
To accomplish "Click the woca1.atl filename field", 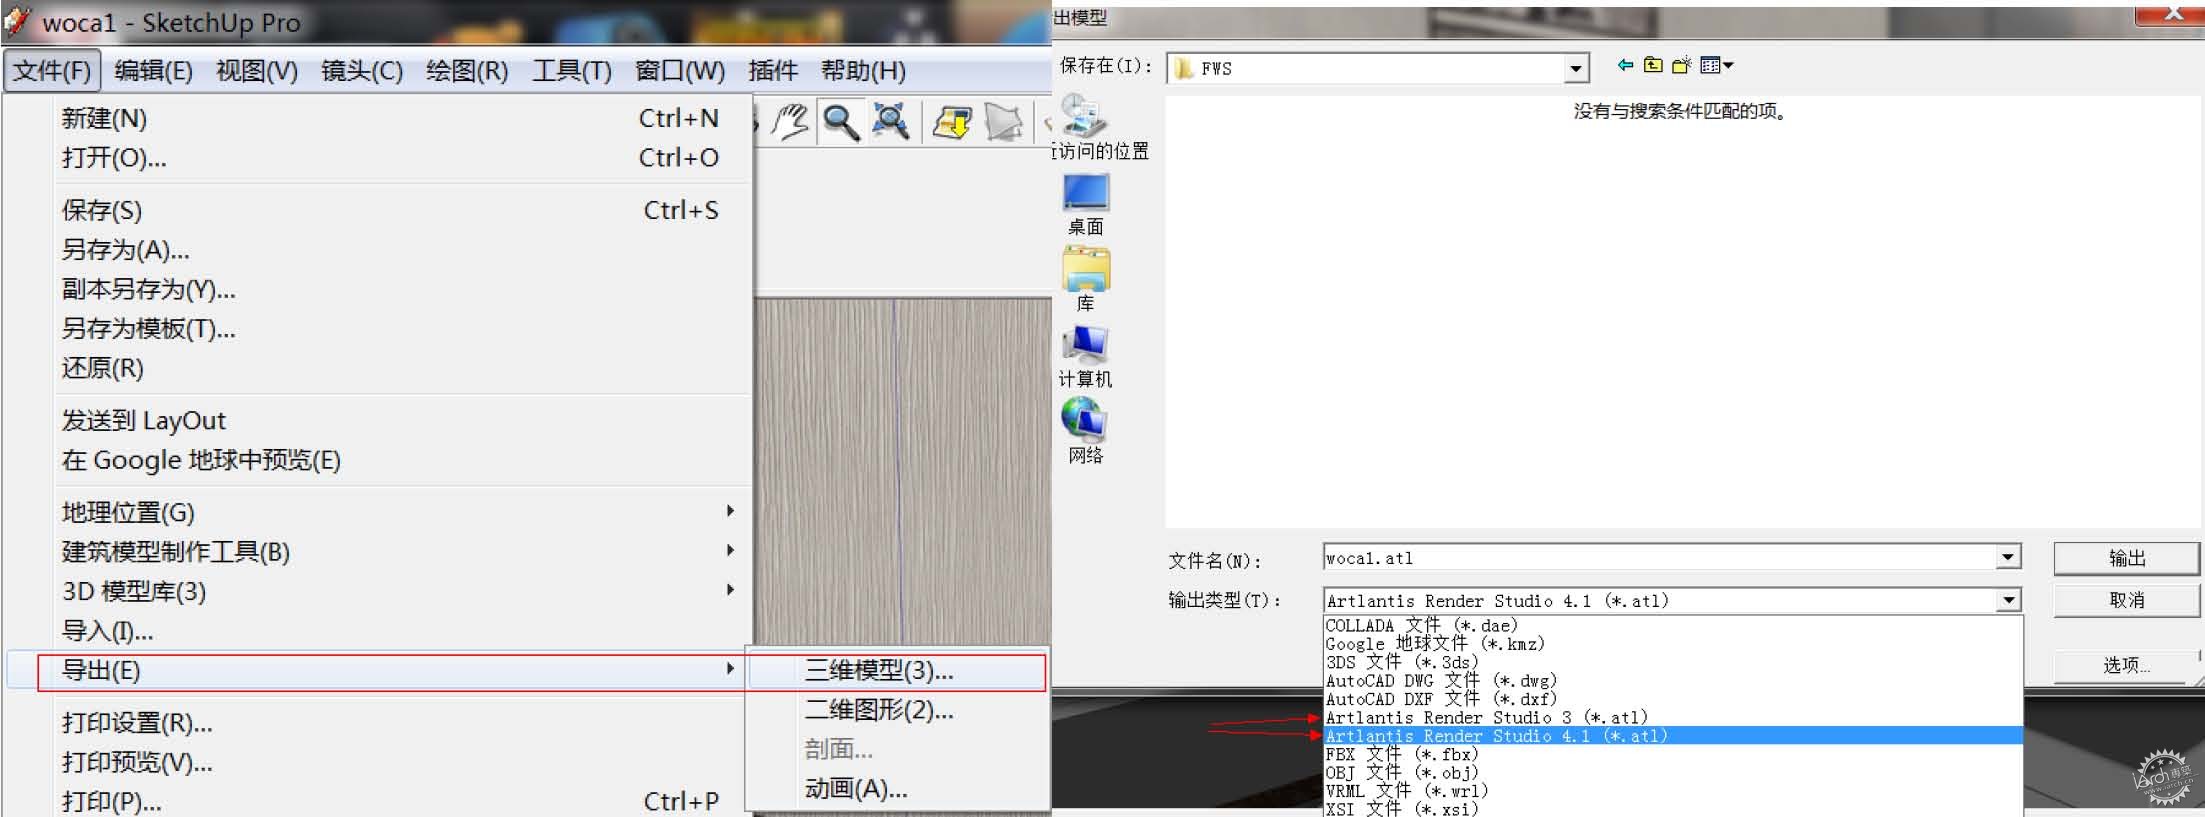I will tap(1660, 557).
